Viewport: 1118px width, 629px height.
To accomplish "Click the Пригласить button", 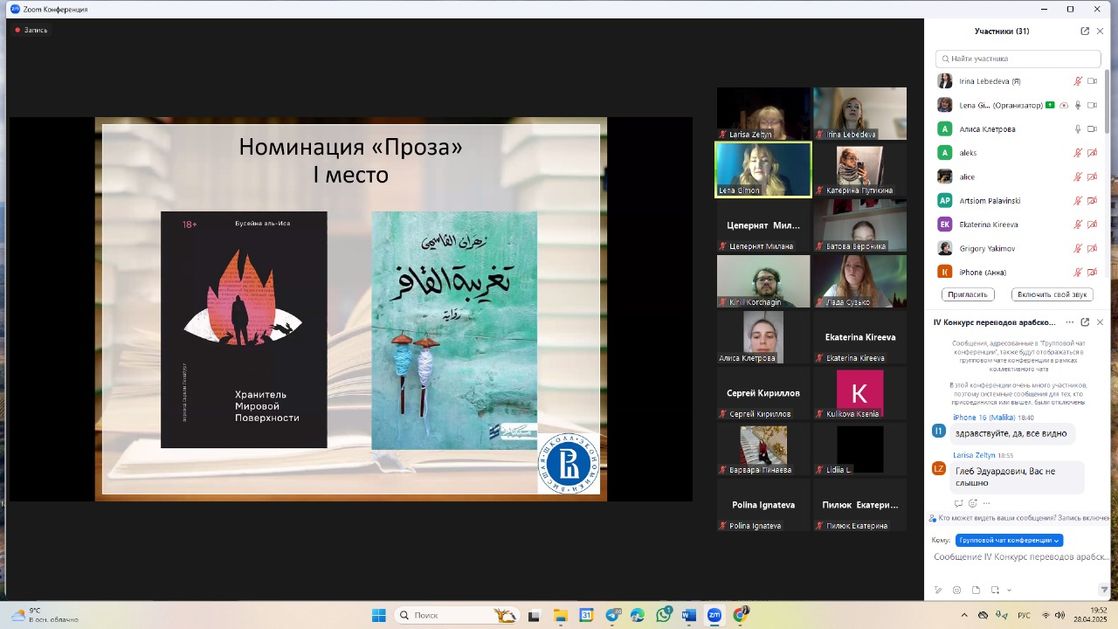I will pos(968,295).
